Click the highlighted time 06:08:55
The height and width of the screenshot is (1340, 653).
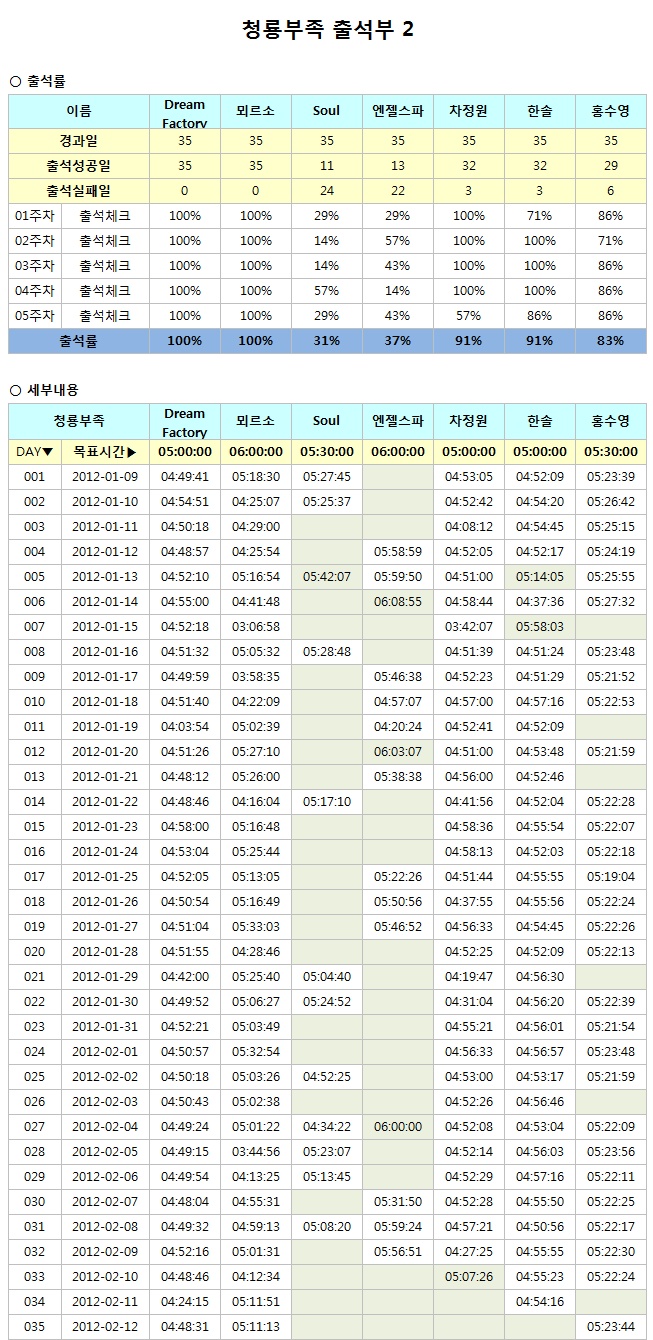[x=398, y=602]
